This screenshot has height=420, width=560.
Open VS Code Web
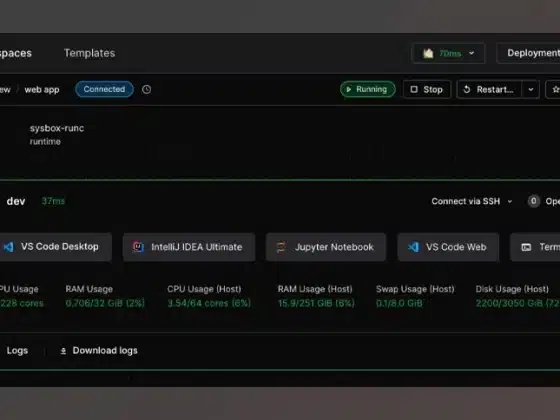[x=448, y=247]
